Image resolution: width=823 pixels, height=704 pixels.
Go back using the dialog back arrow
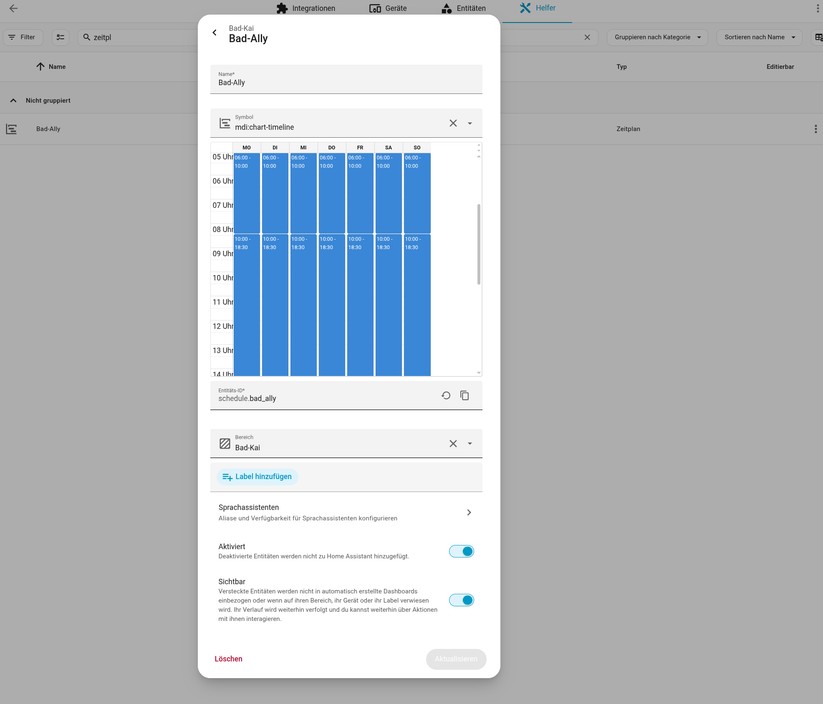(214, 33)
